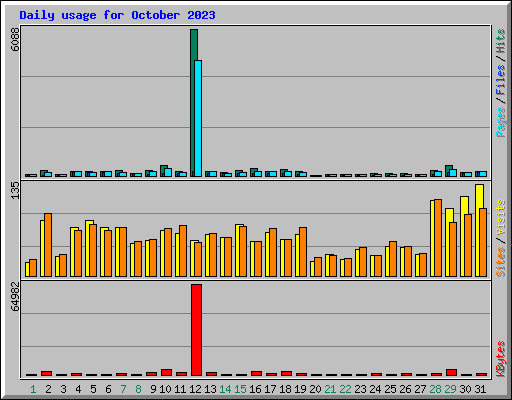Click the red KBytes bar for day 29
This screenshot has width=512, height=400.
click(x=451, y=372)
